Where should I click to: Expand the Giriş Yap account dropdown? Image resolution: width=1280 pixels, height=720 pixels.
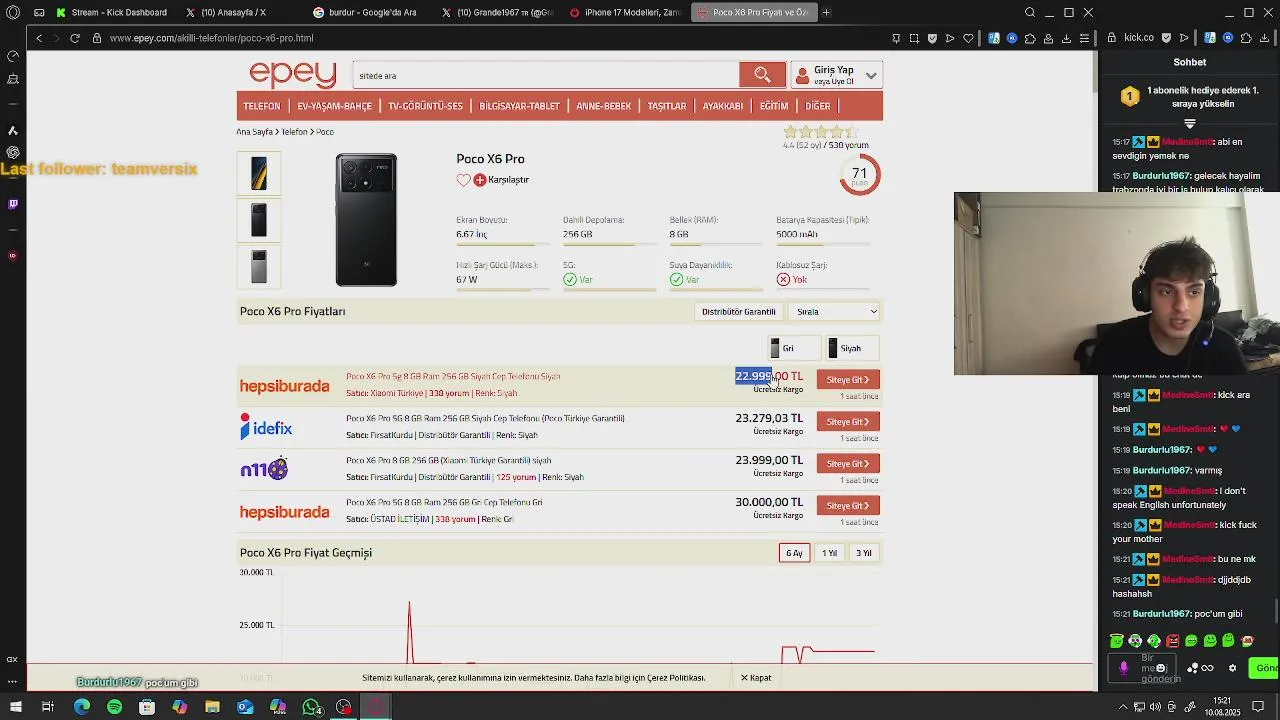pos(871,76)
